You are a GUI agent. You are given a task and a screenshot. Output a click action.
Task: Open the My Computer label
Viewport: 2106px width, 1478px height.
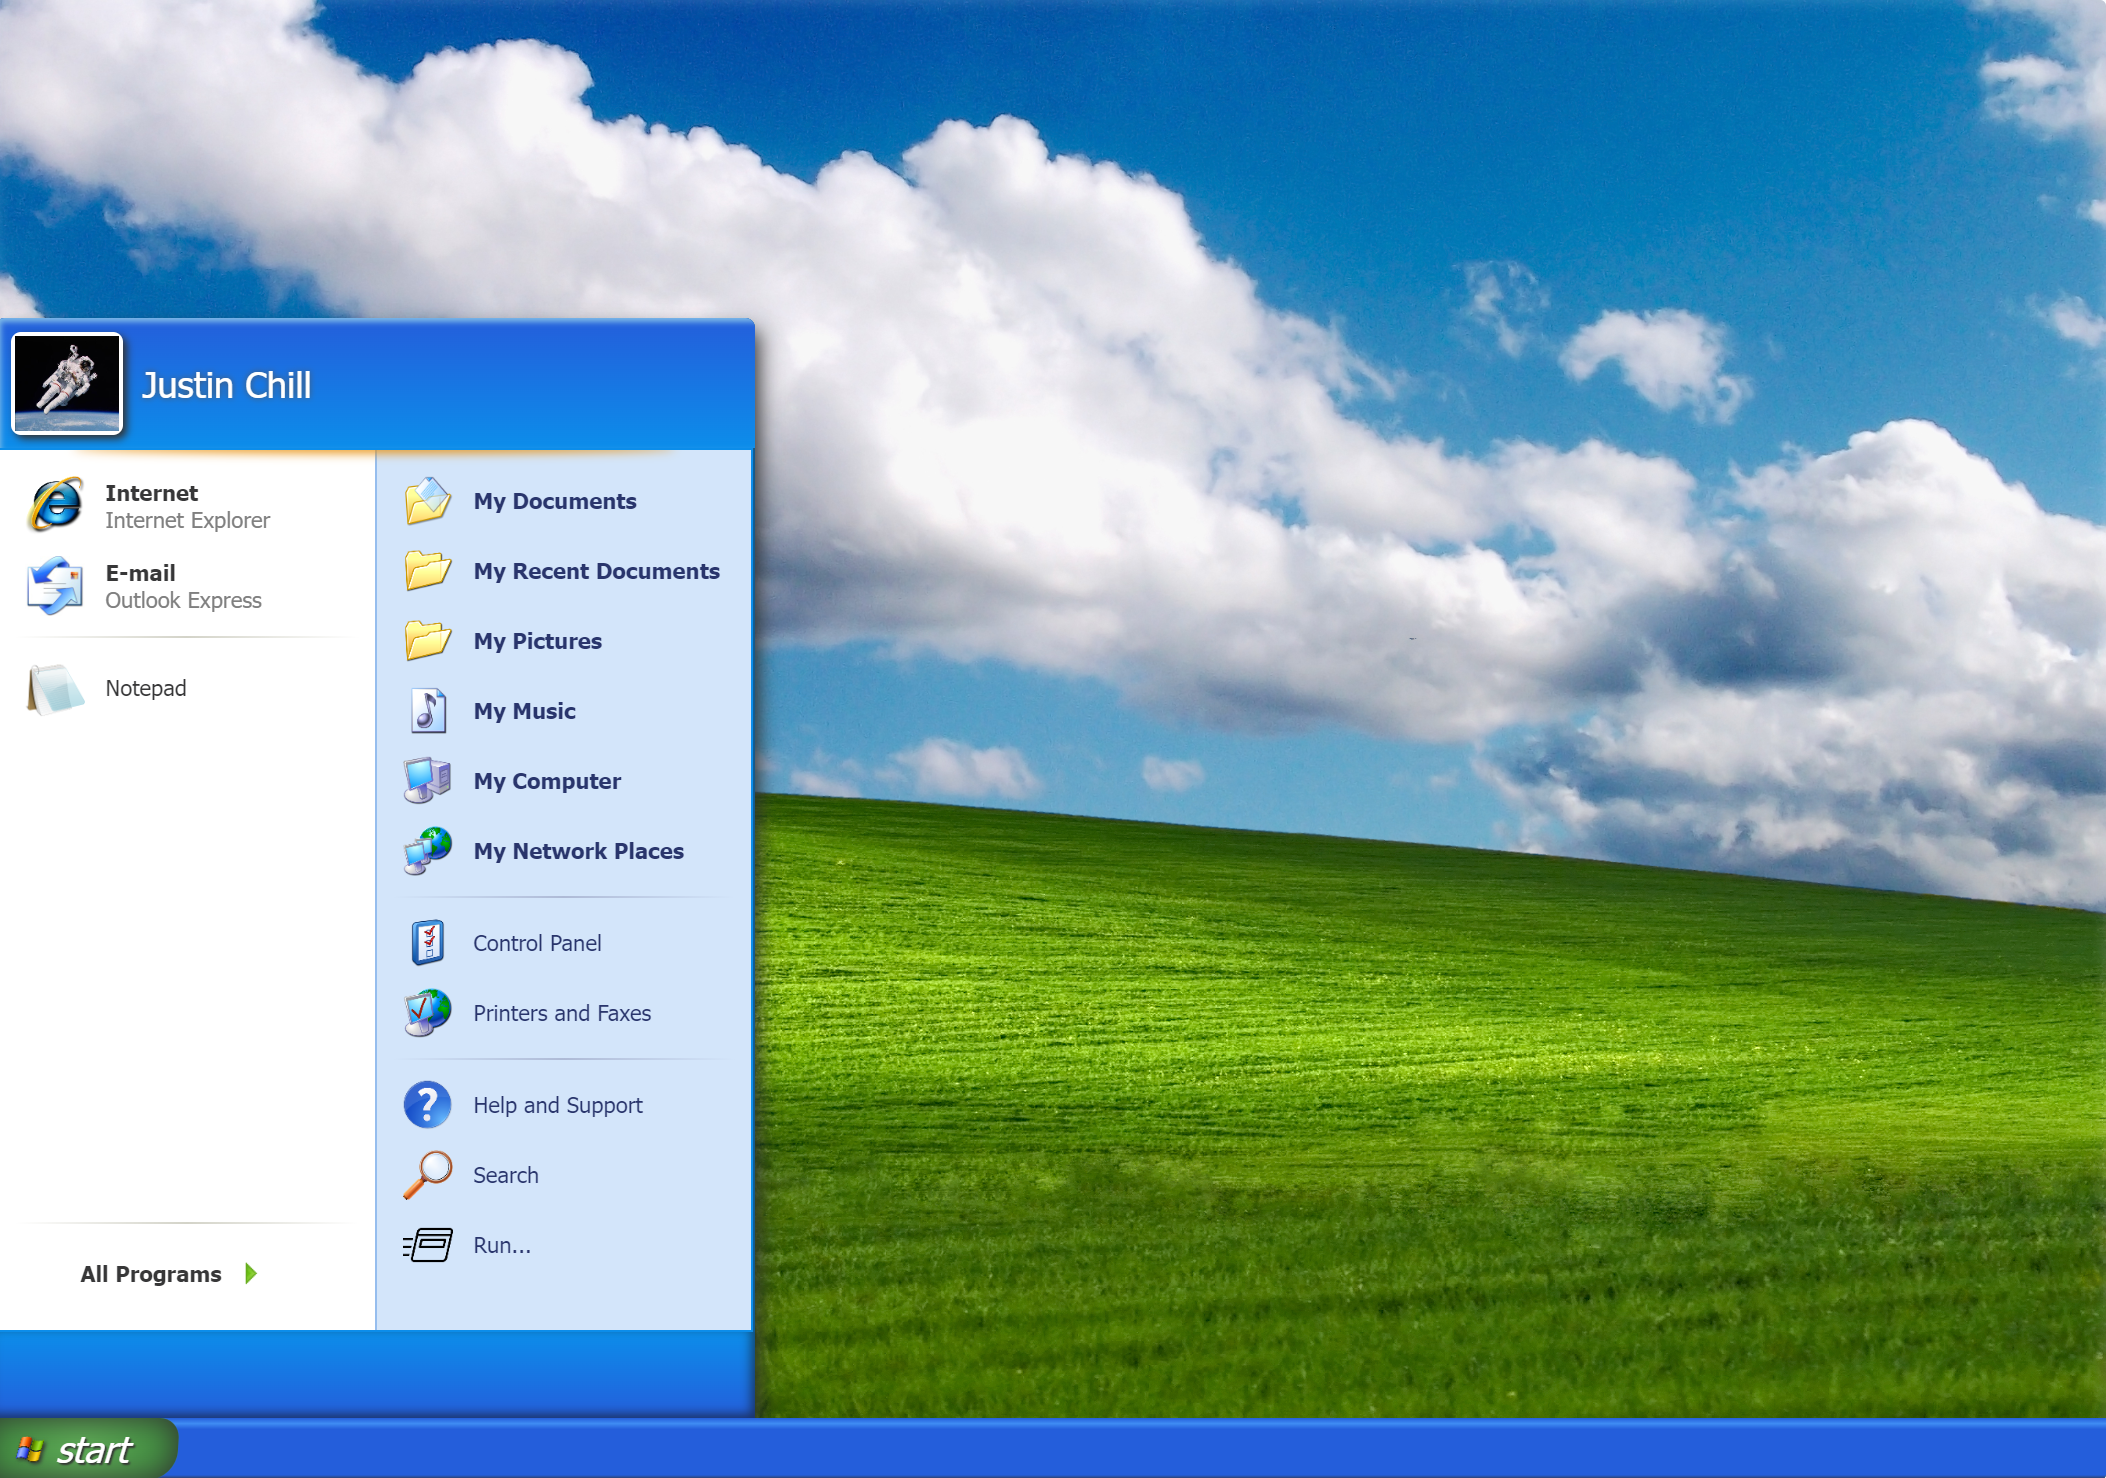coord(547,782)
